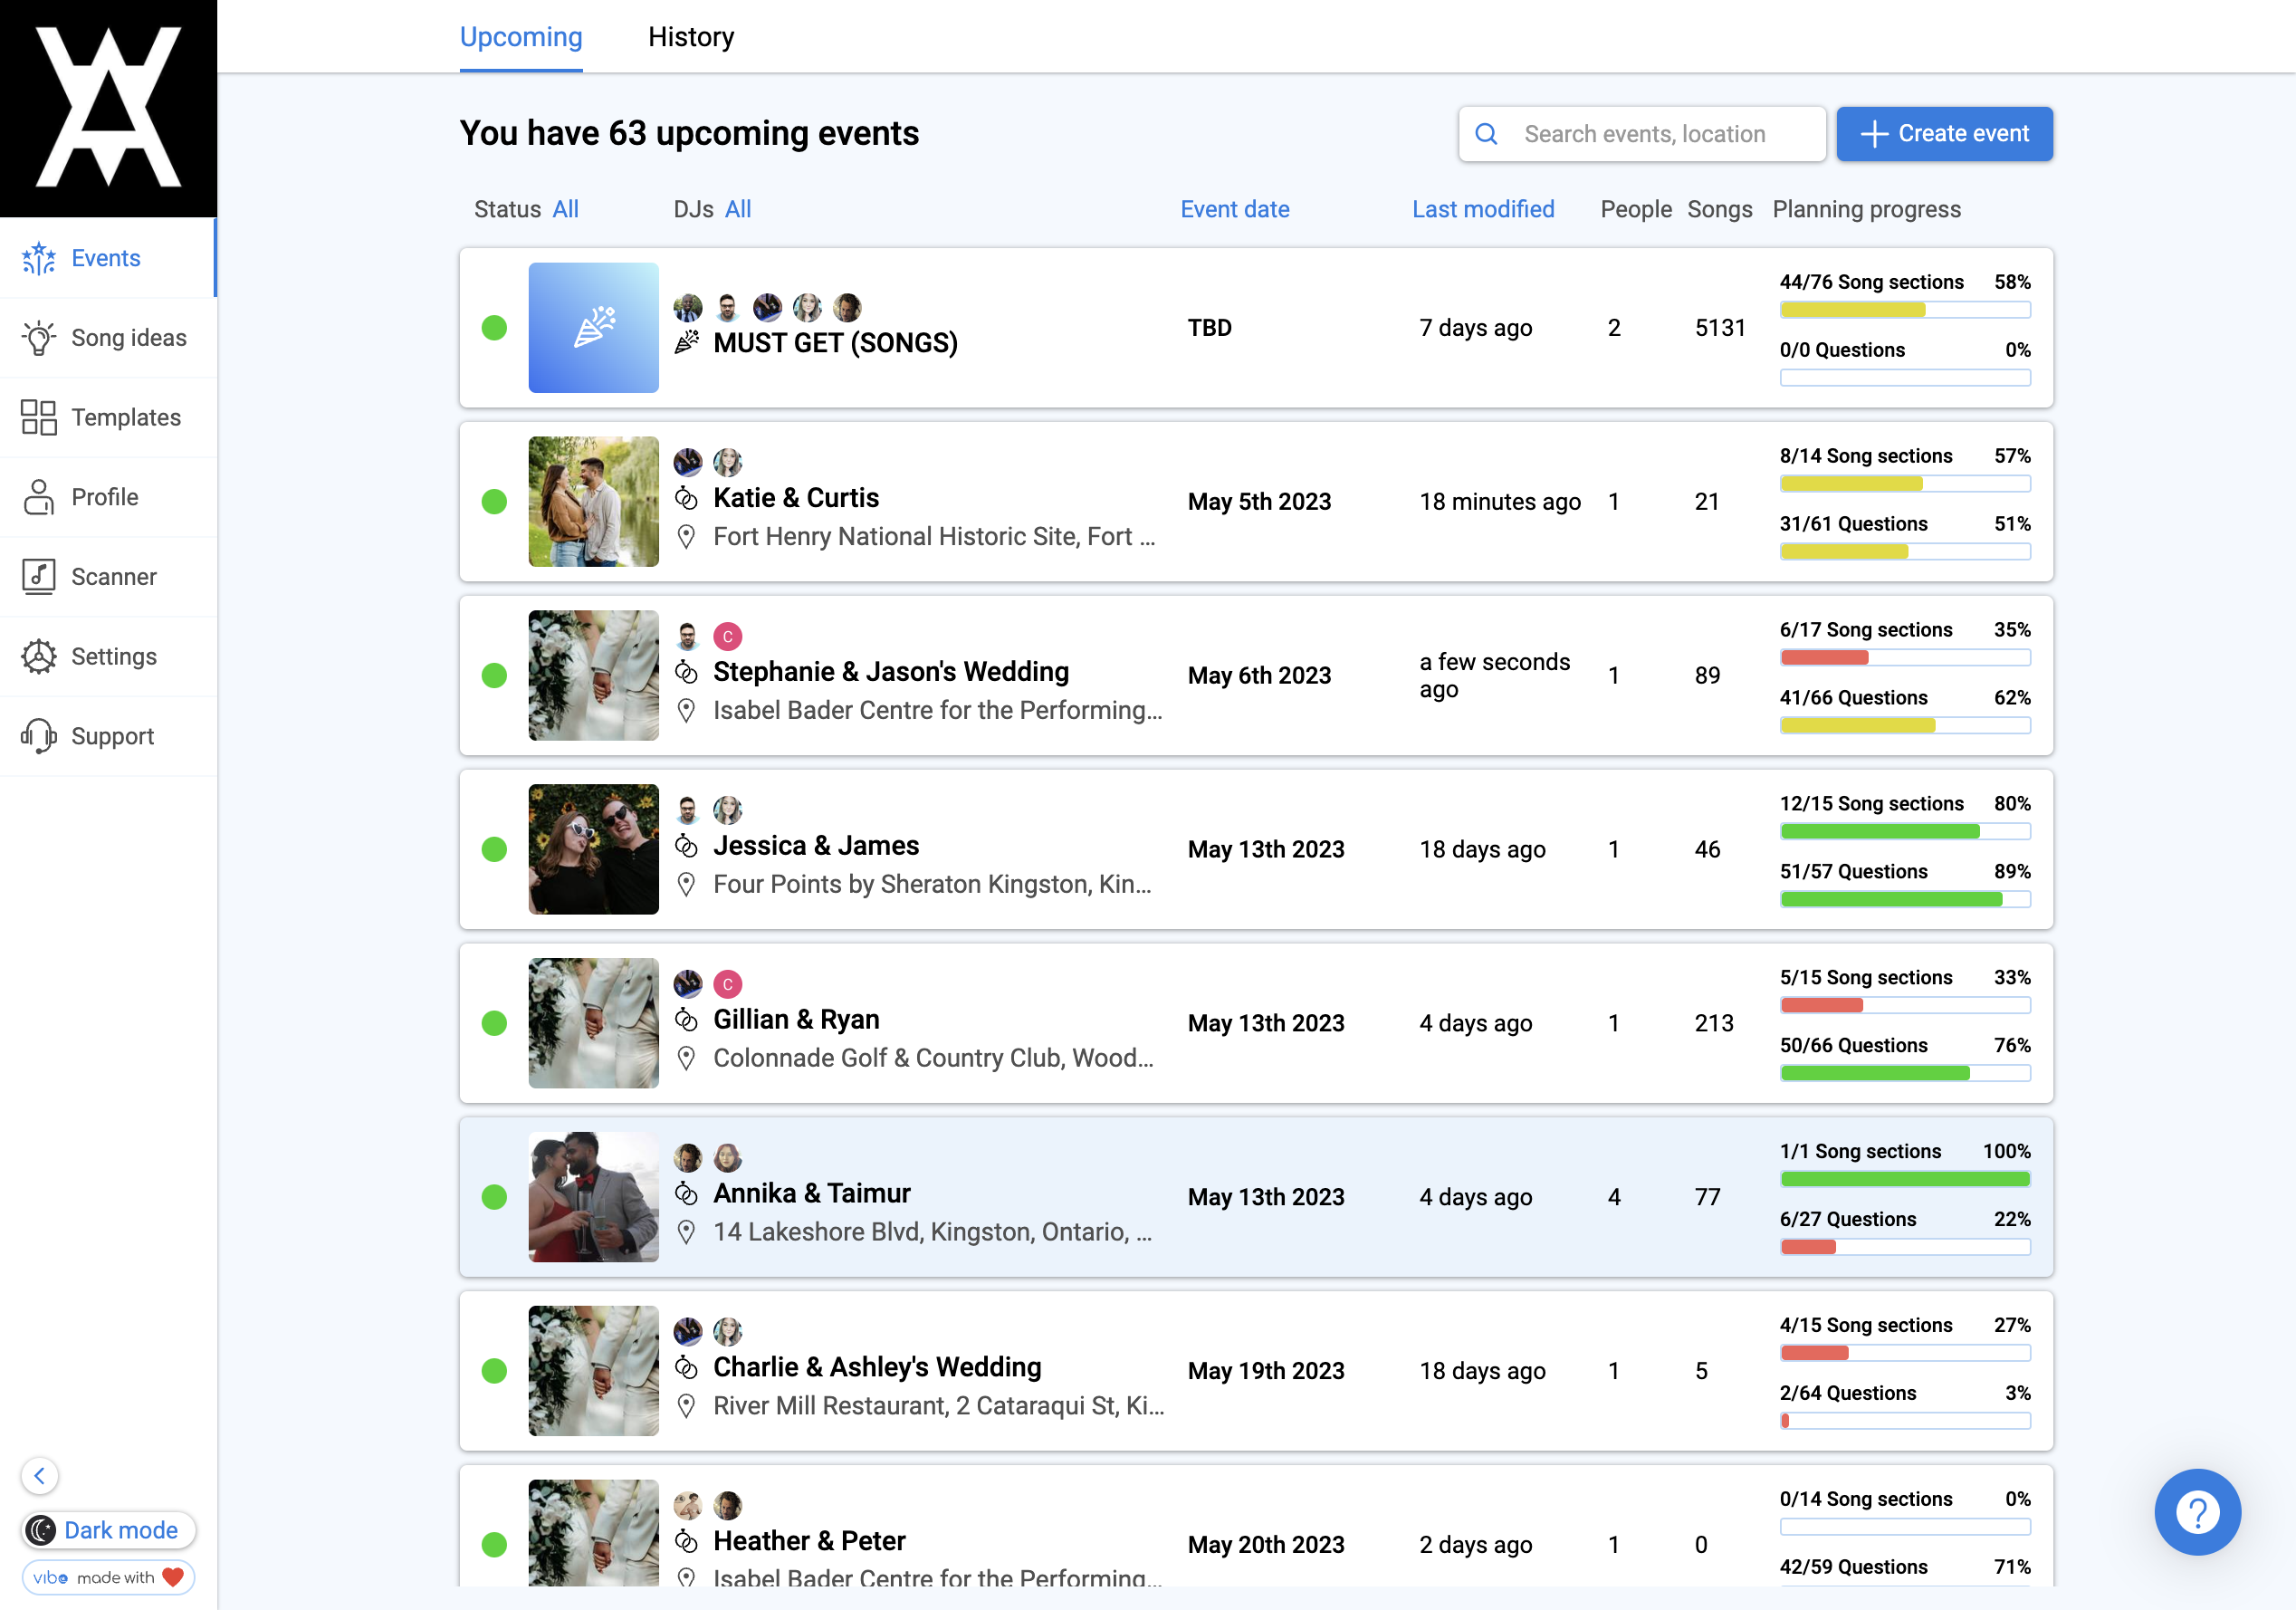The height and width of the screenshot is (1610, 2296).
Task: Sort events by Event date
Action: point(1235,209)
